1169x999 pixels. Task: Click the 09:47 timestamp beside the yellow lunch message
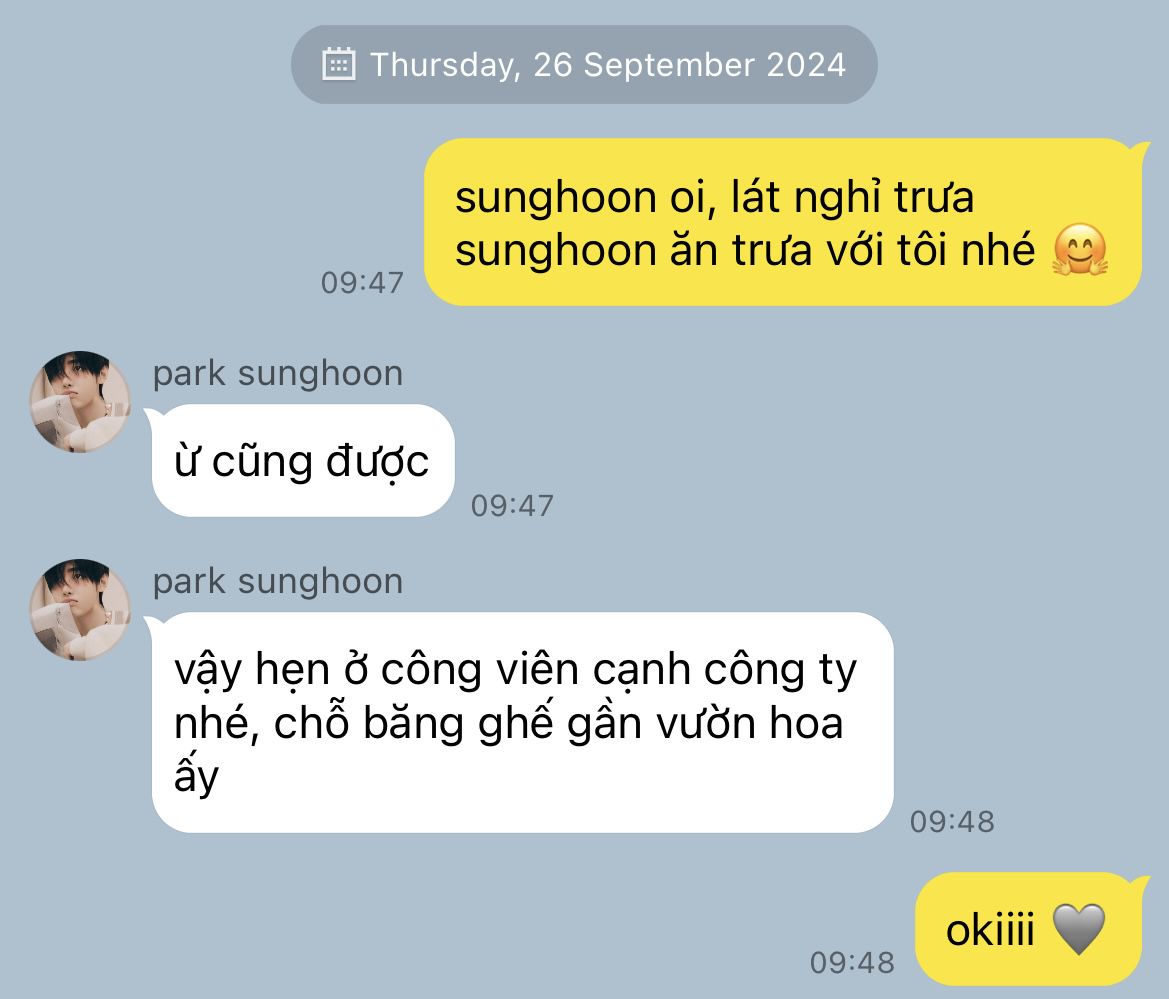[x=362, y=283]
